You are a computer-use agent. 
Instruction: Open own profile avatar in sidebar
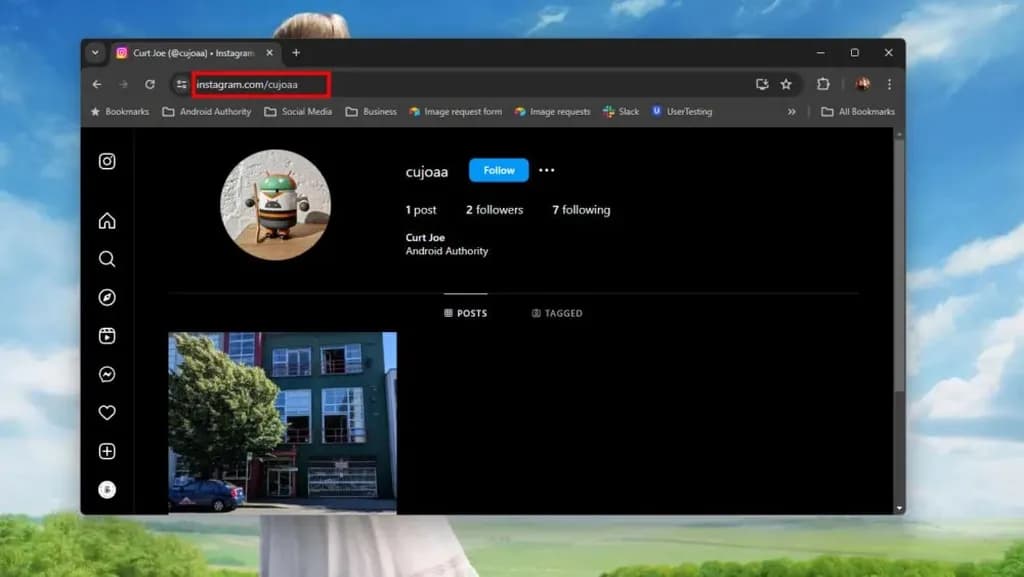pos(107,489)
